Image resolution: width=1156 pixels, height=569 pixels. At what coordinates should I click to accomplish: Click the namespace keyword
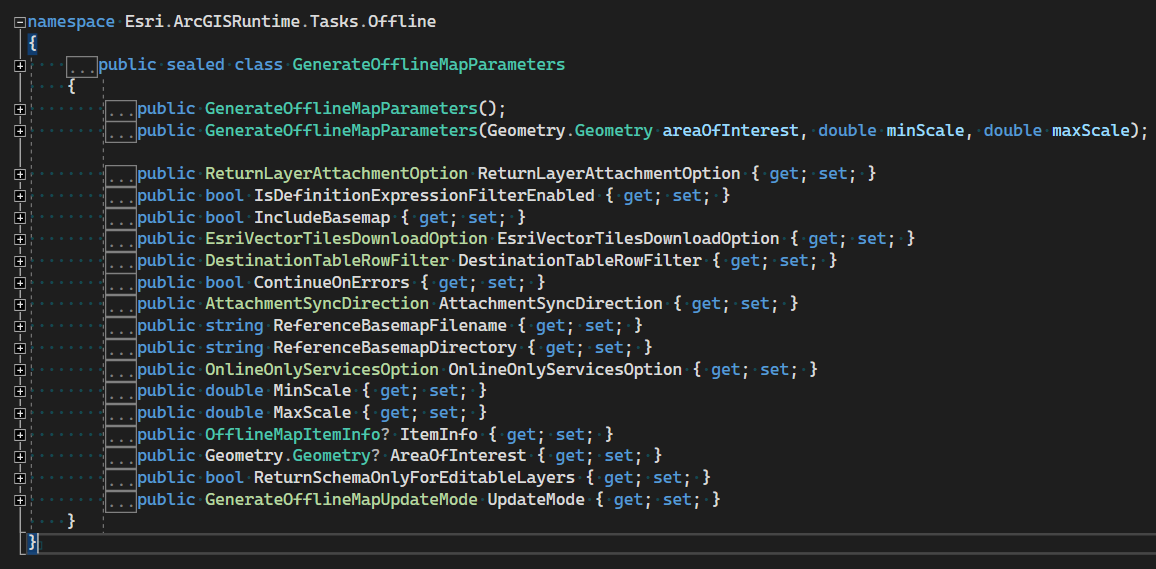point(72,22)
